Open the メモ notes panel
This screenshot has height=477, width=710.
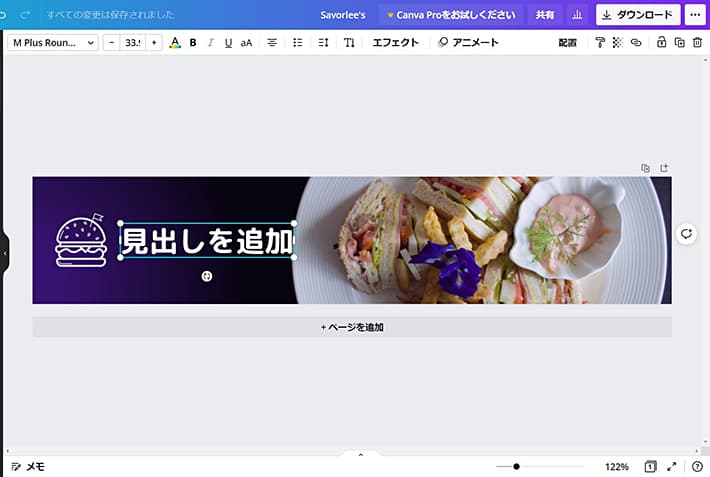(28, 467)
